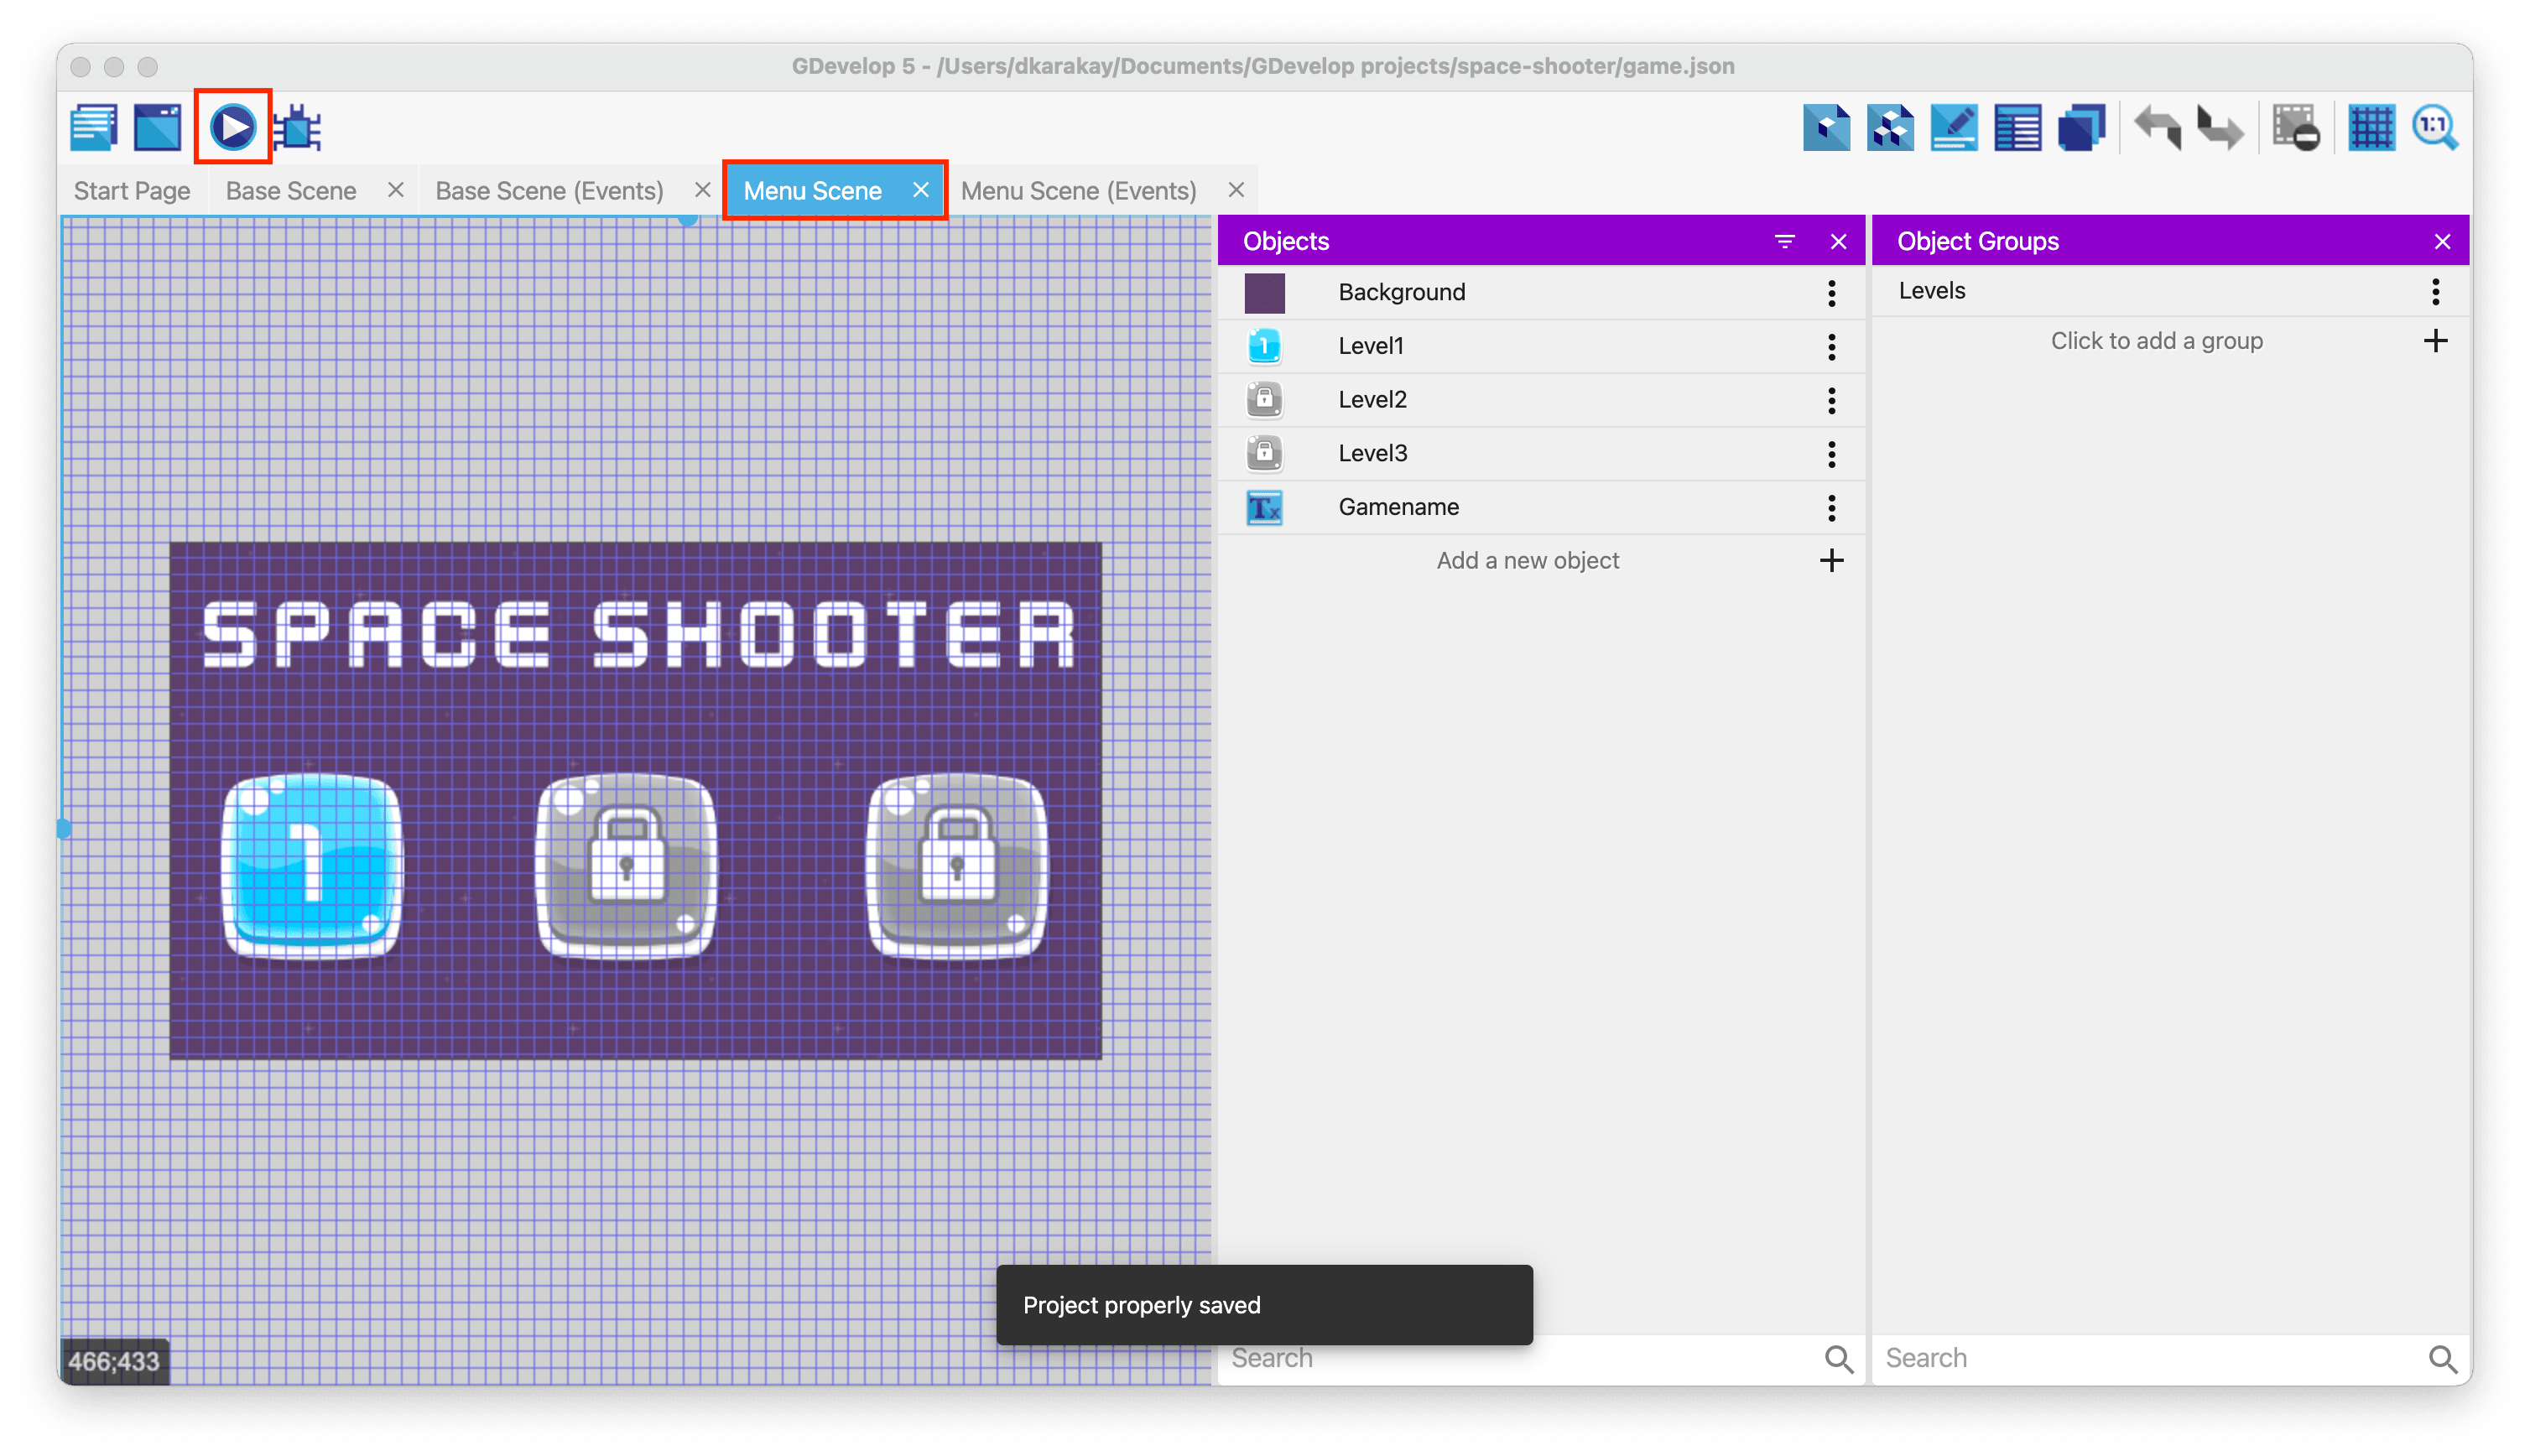Click the Gamename text object icon
Viewport: 2530px width, 1456px height.
pos(1264,508)
